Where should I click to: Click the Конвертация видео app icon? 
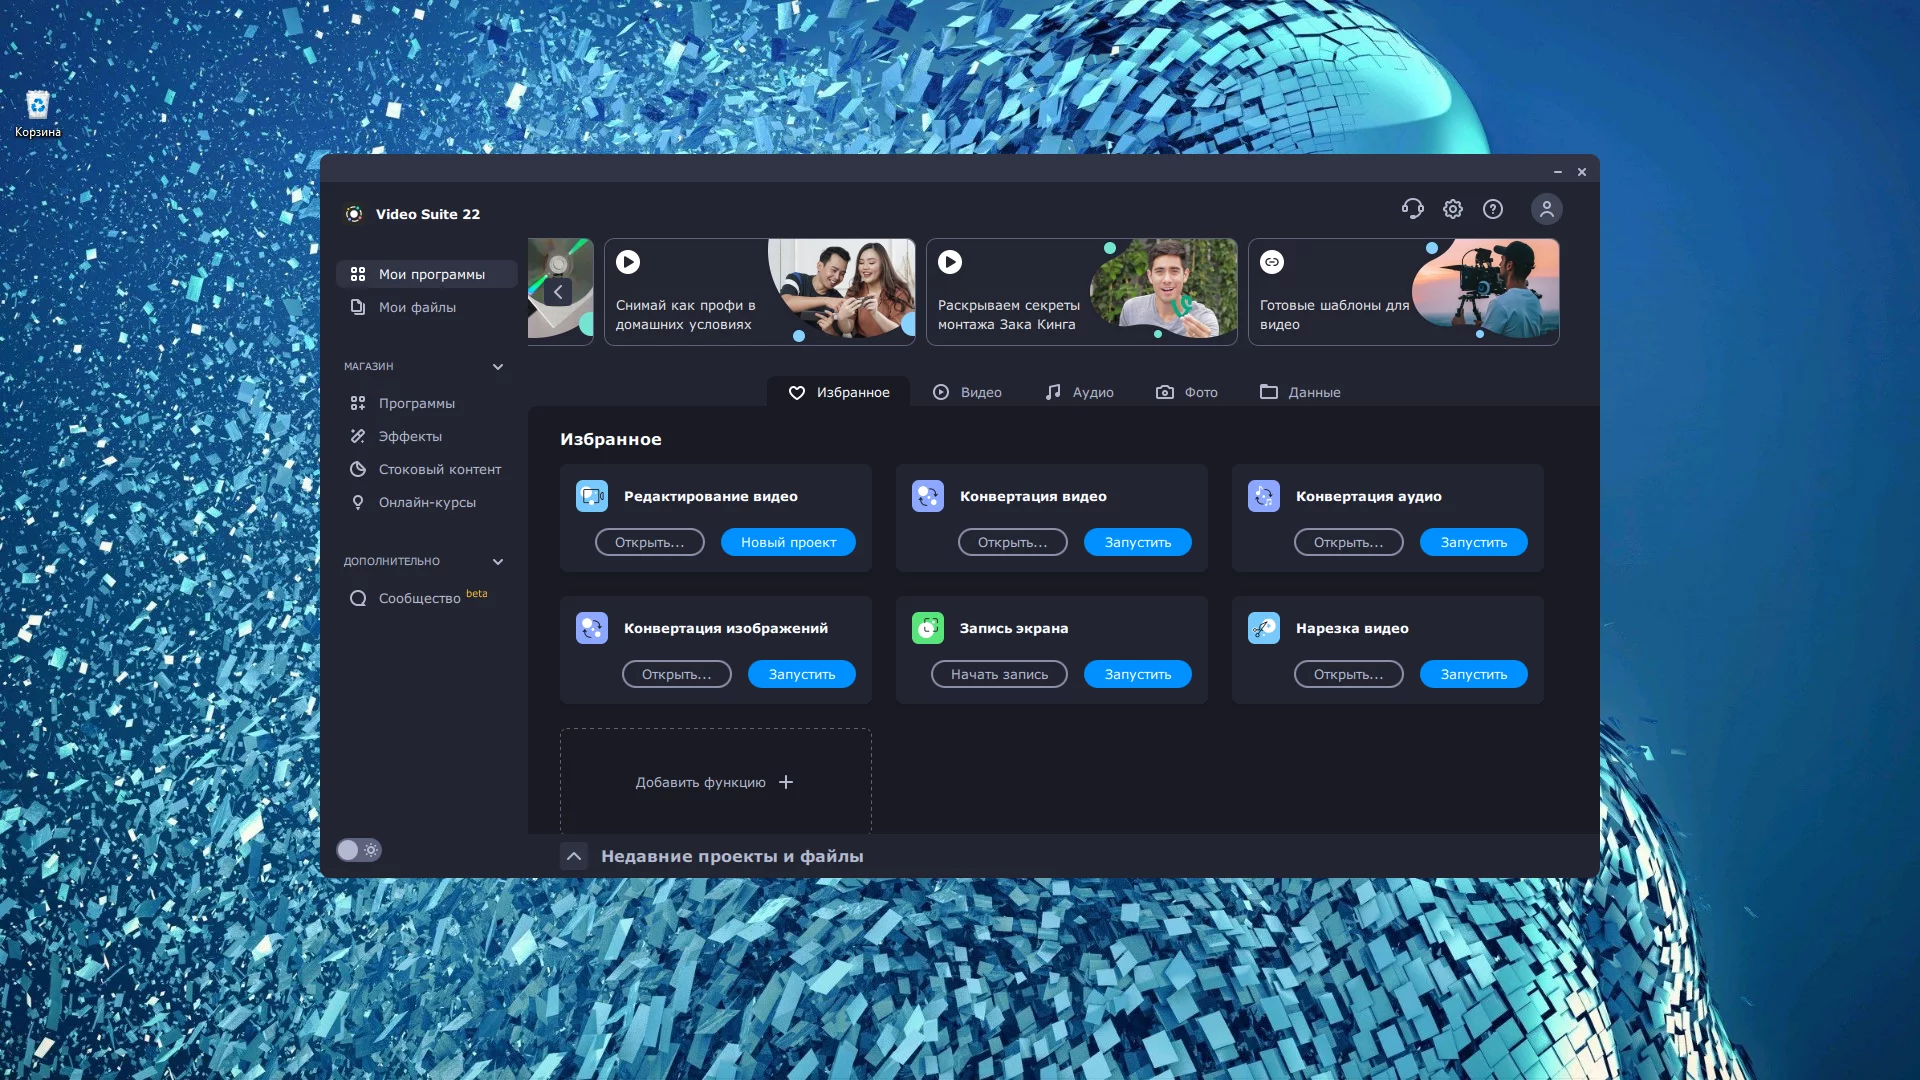coord(928,496)
